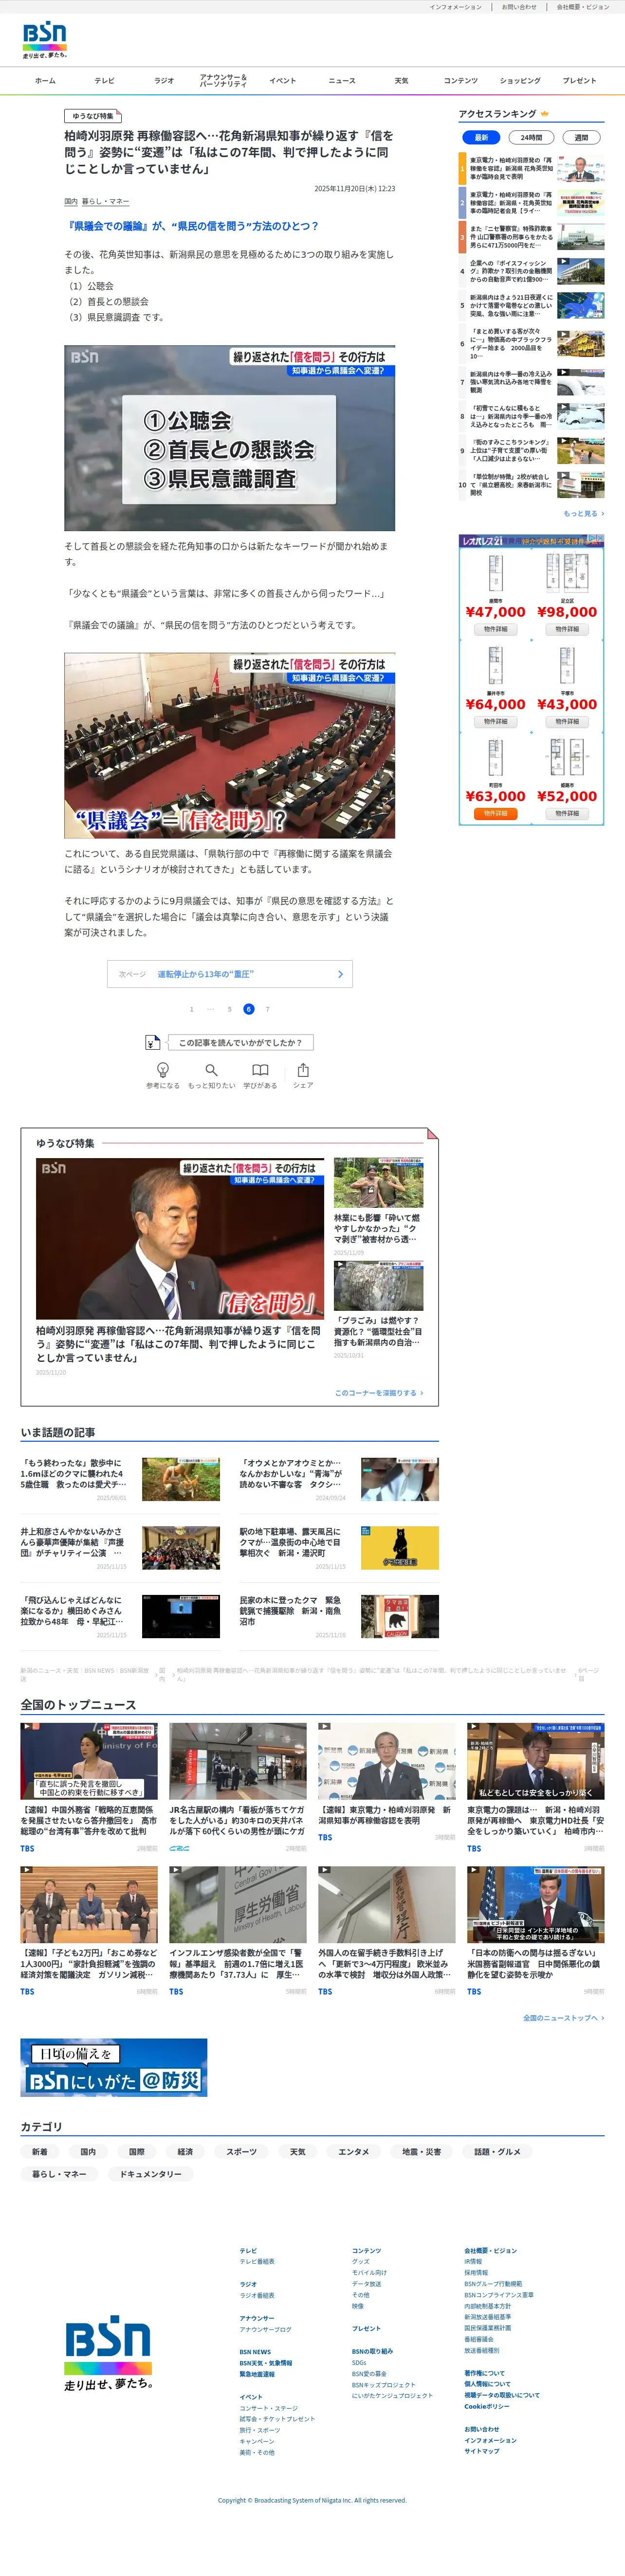Open number 1 ranked article in access ranking

pos(532,169)
